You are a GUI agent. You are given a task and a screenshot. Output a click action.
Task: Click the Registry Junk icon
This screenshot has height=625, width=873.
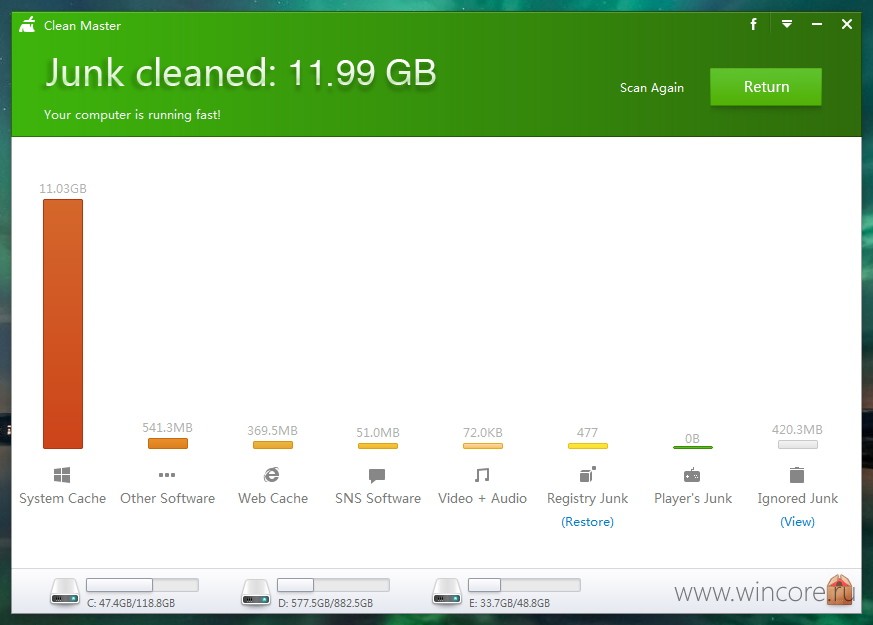click(587, 474)
